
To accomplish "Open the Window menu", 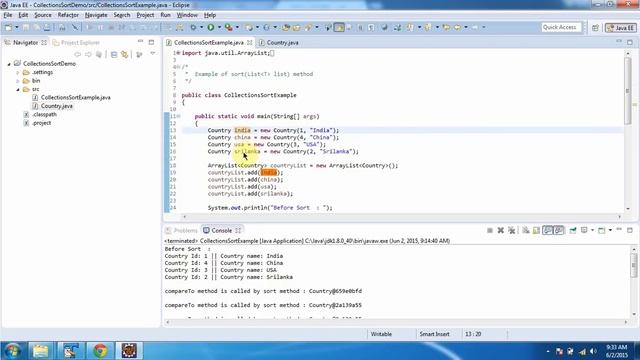I will point(187,15).
